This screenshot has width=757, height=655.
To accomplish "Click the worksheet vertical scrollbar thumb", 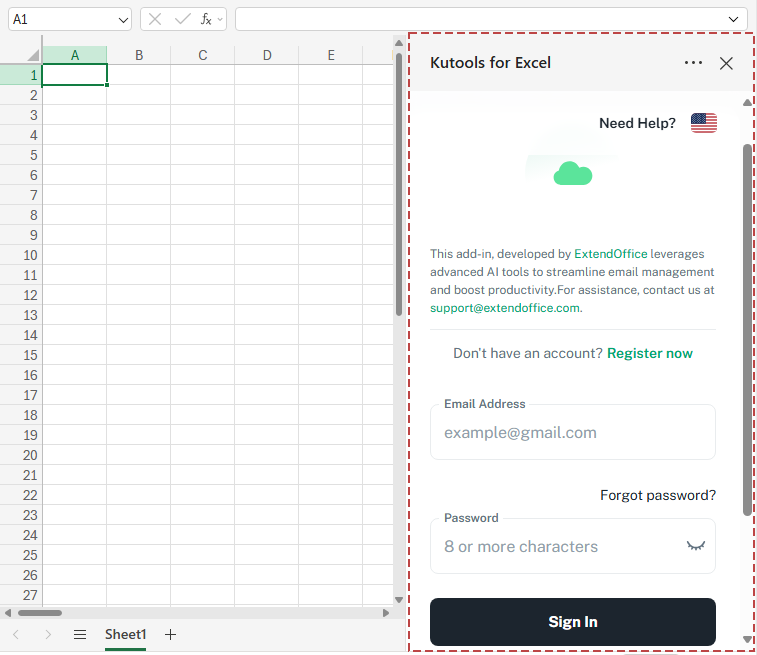I will tap(399, 184).
